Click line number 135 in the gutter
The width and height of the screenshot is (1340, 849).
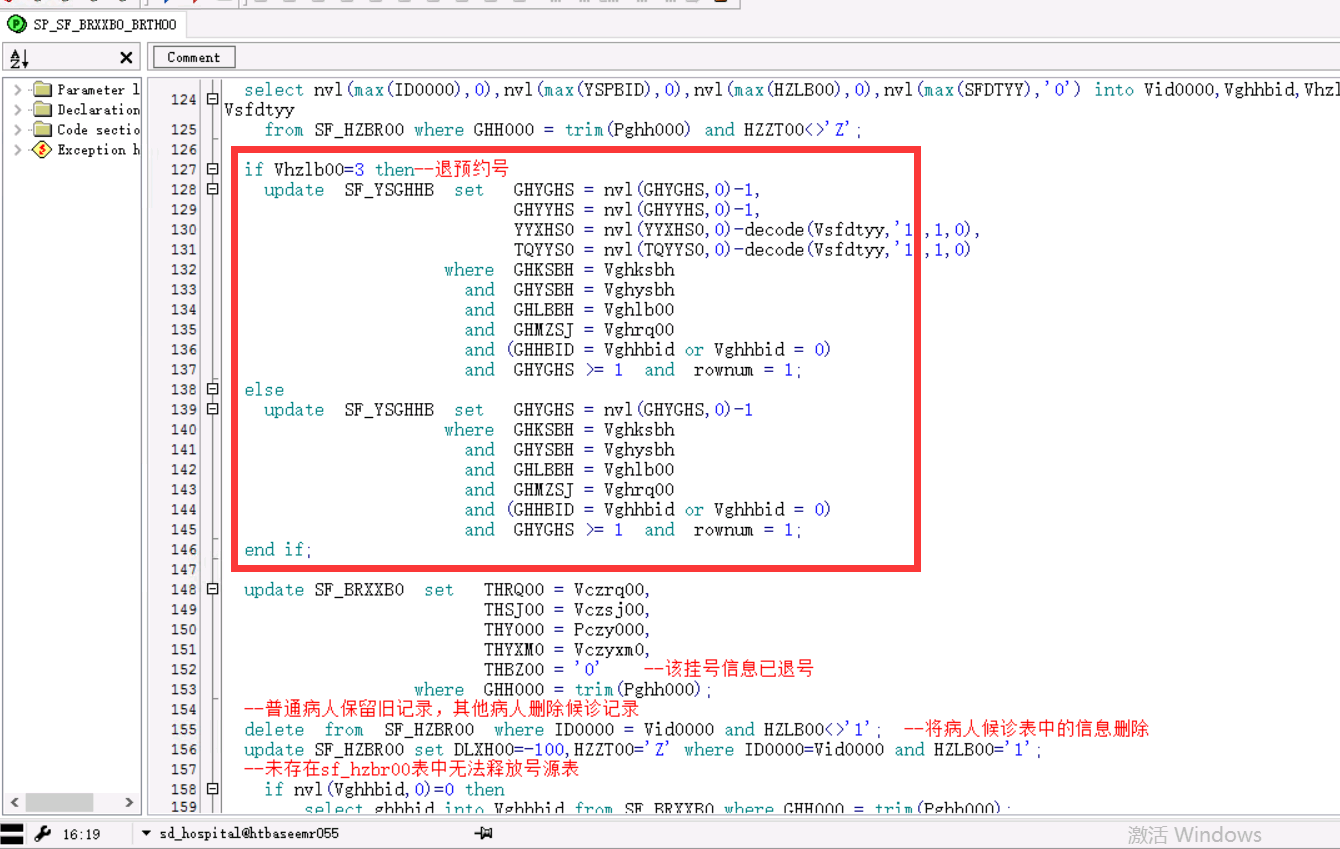click(x=184, y=330)
